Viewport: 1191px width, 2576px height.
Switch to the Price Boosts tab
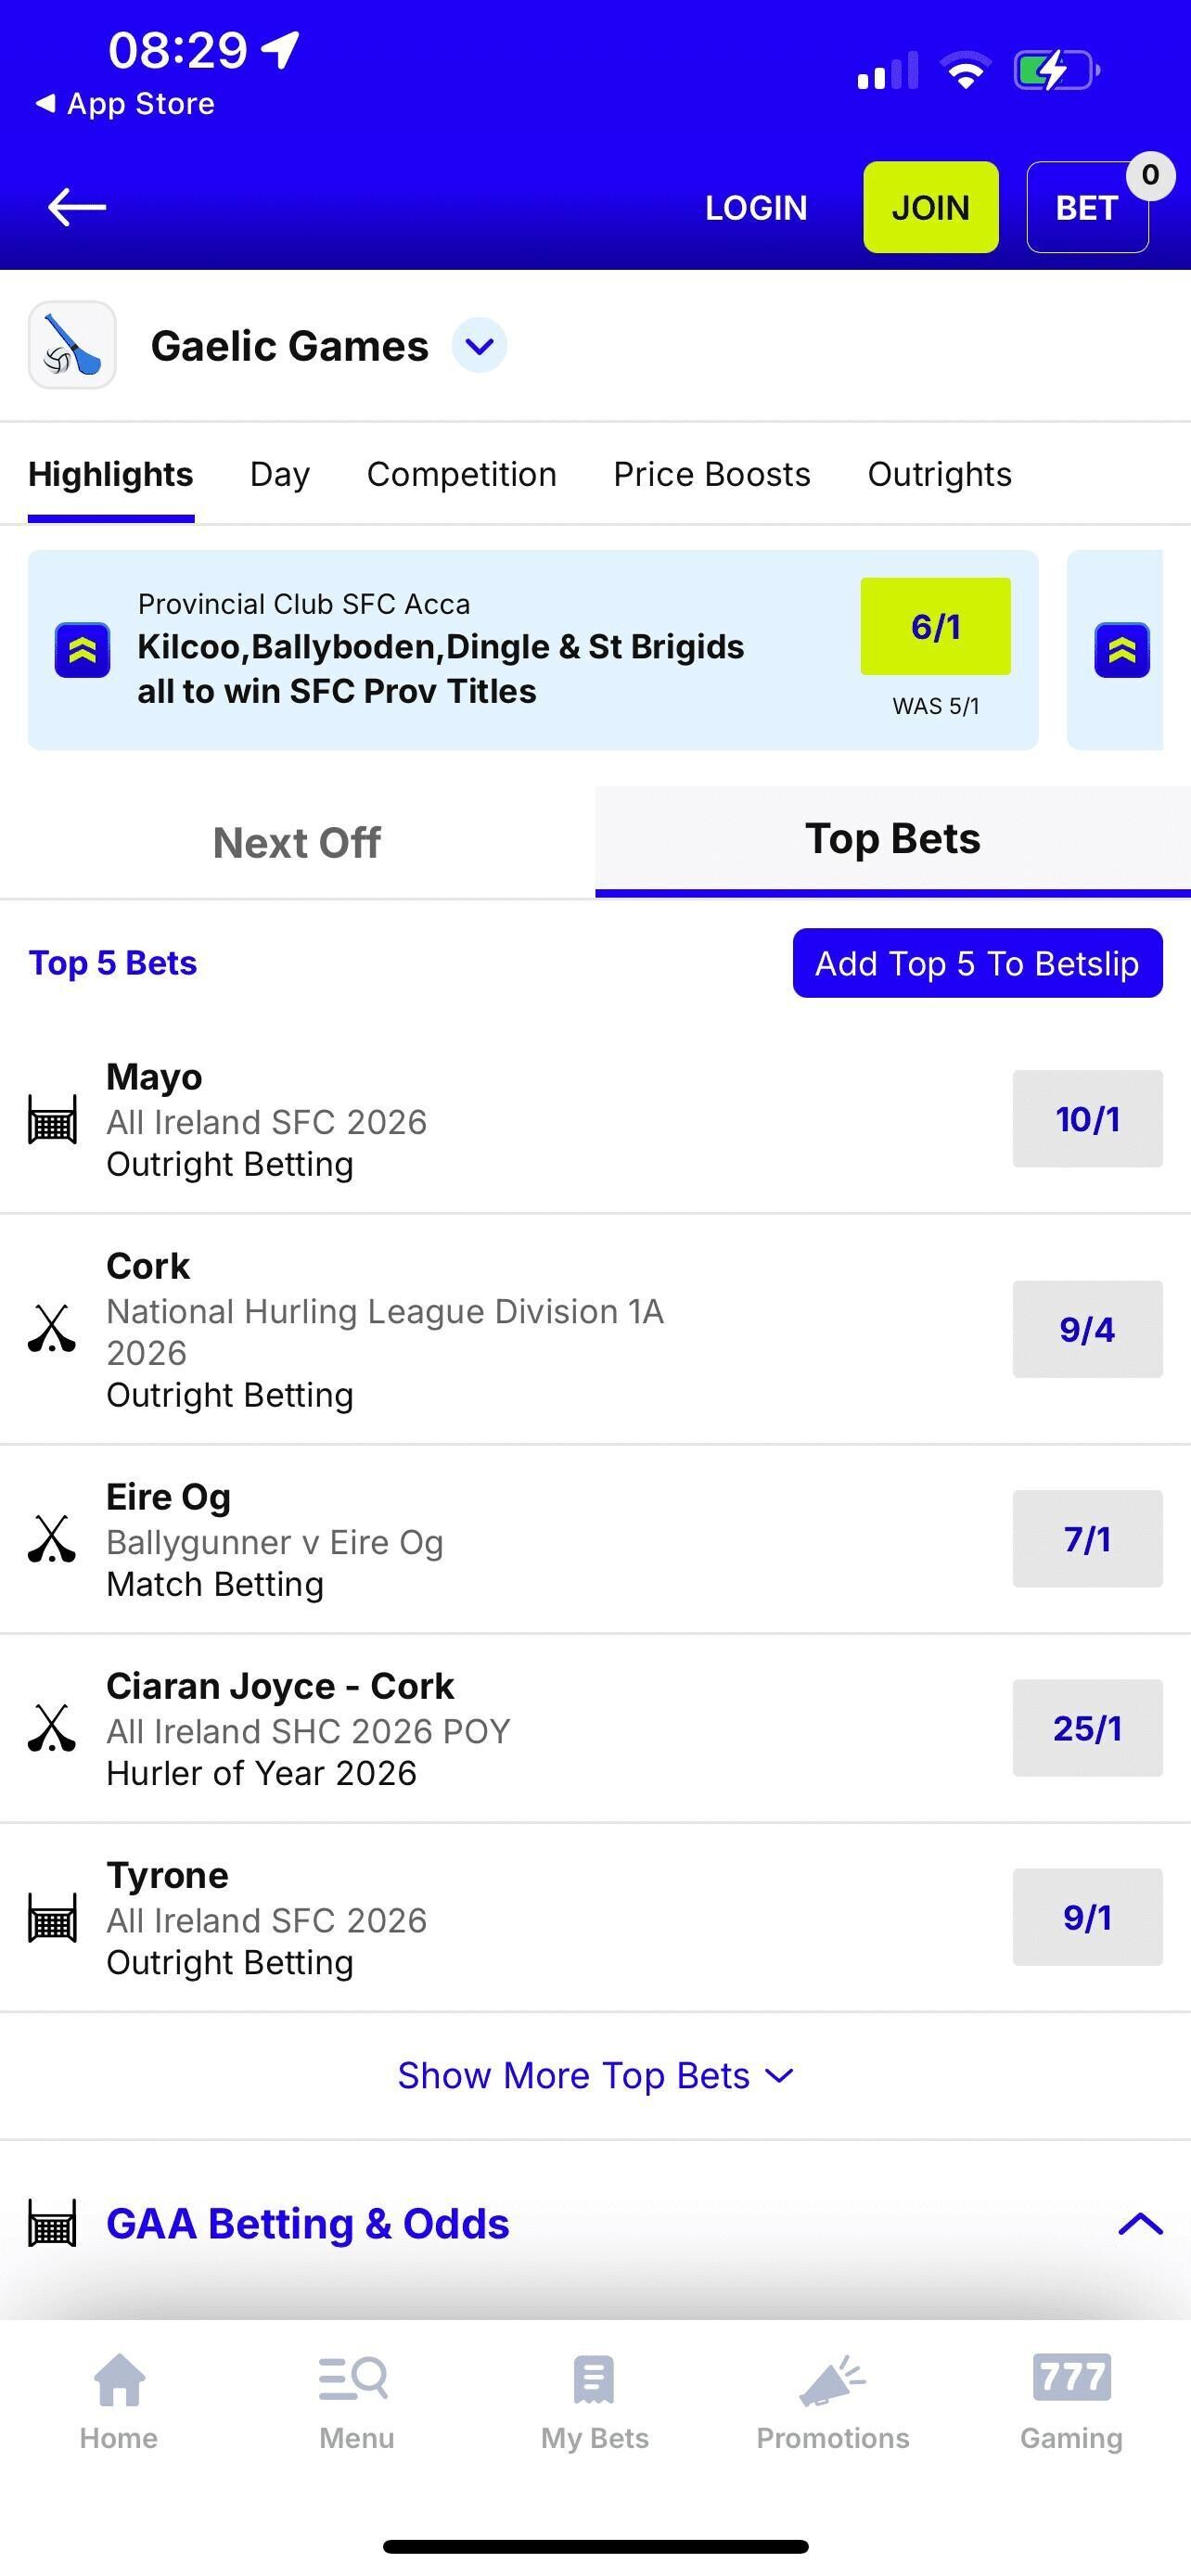[712, 474]
